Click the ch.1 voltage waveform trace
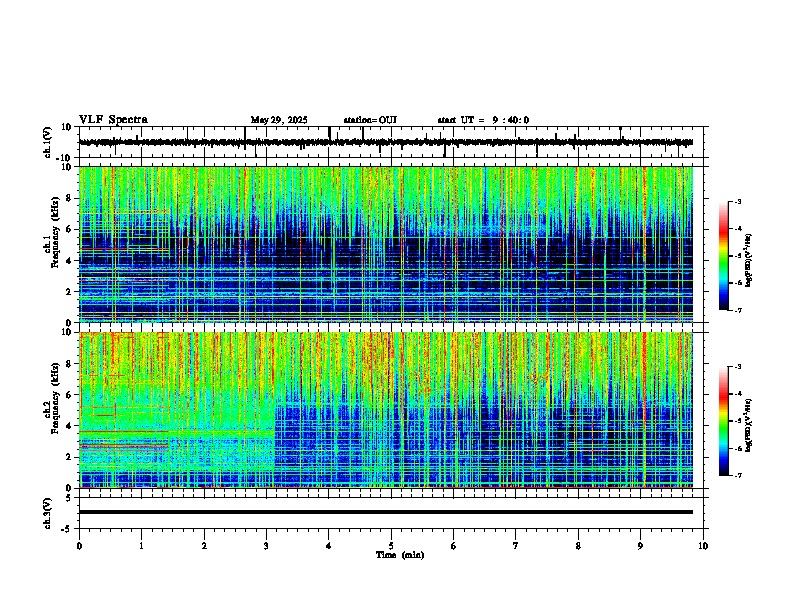792x612 pixels. tap(386, 142)
